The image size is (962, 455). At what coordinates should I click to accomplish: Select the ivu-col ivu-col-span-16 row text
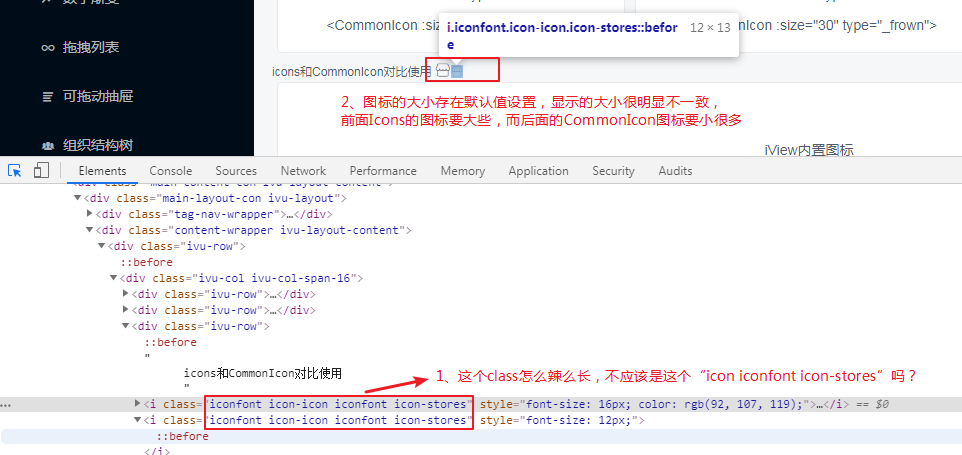(x=240, y=278)
